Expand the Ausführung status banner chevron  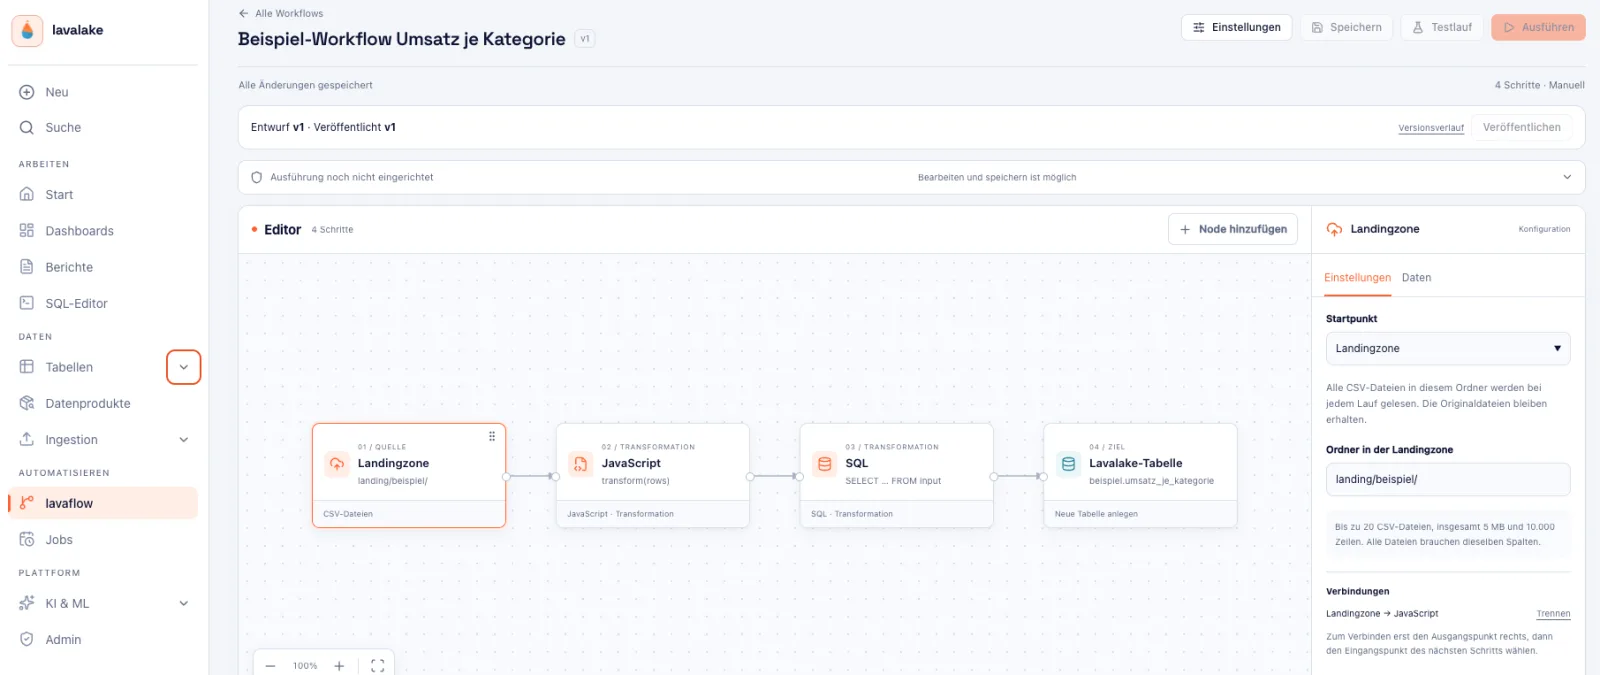[x=1567, y=177]
